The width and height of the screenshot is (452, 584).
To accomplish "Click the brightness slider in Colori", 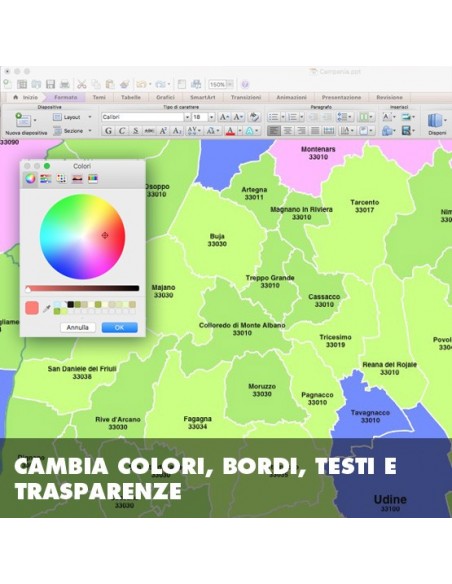I will coord(82,288).
